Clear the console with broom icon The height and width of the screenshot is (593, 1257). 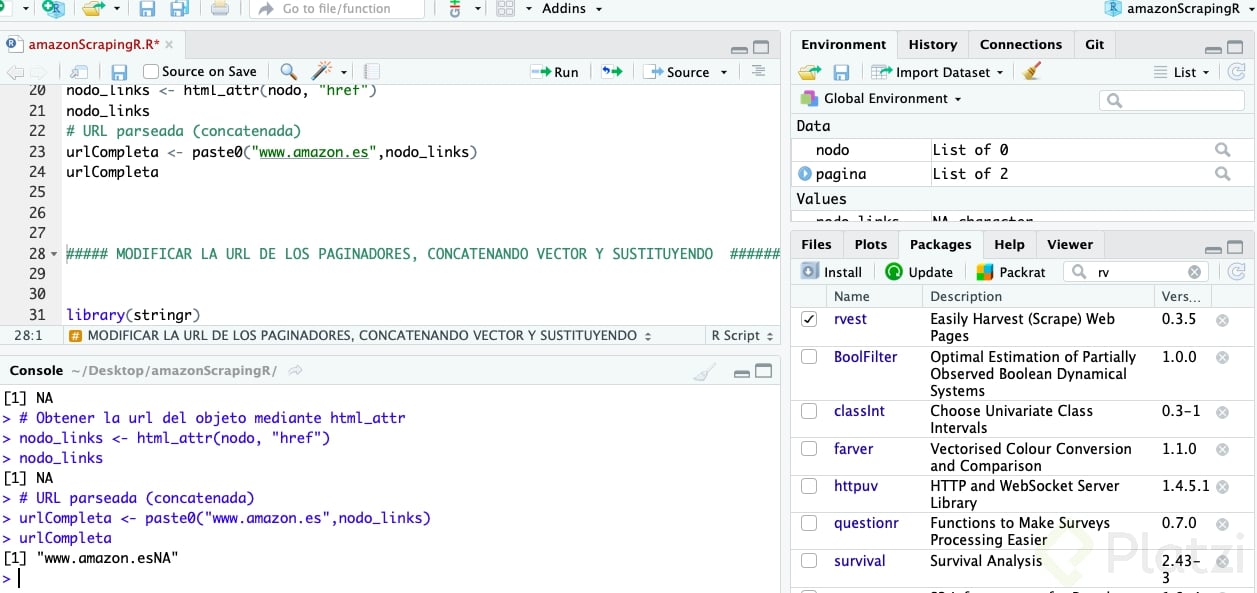click(704, 372)
